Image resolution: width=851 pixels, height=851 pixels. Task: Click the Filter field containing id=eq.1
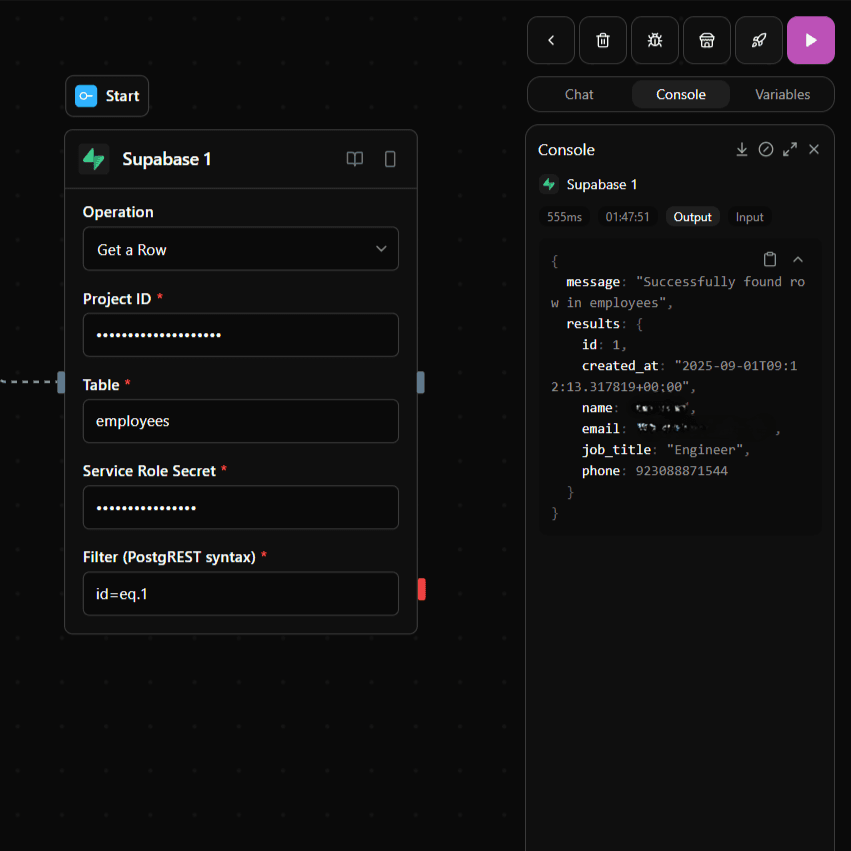pyautogui.click(x=240, y=593)
